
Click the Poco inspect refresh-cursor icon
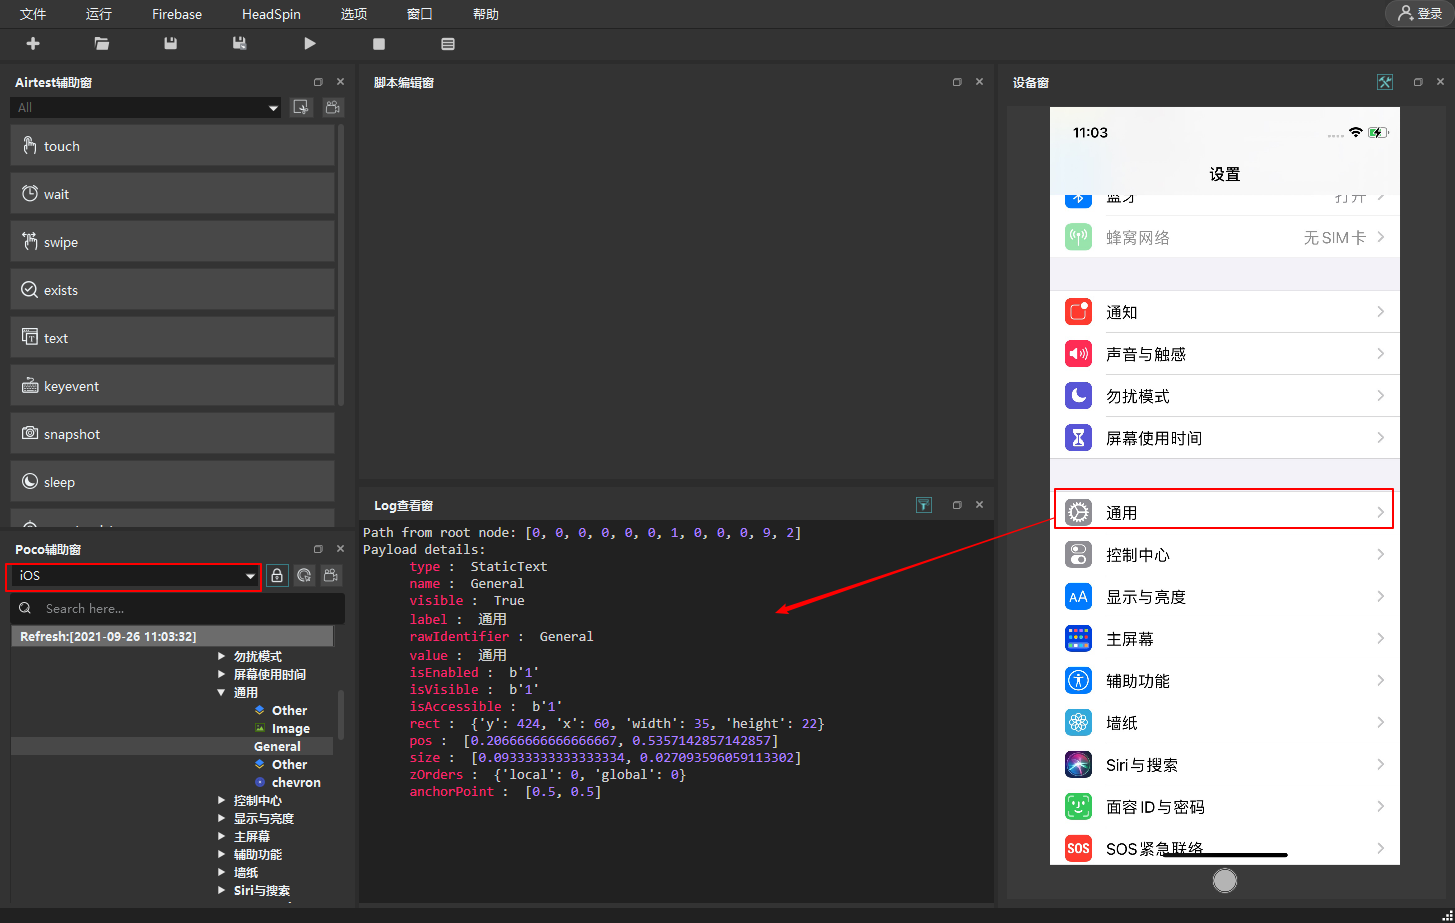click(304, 576)
